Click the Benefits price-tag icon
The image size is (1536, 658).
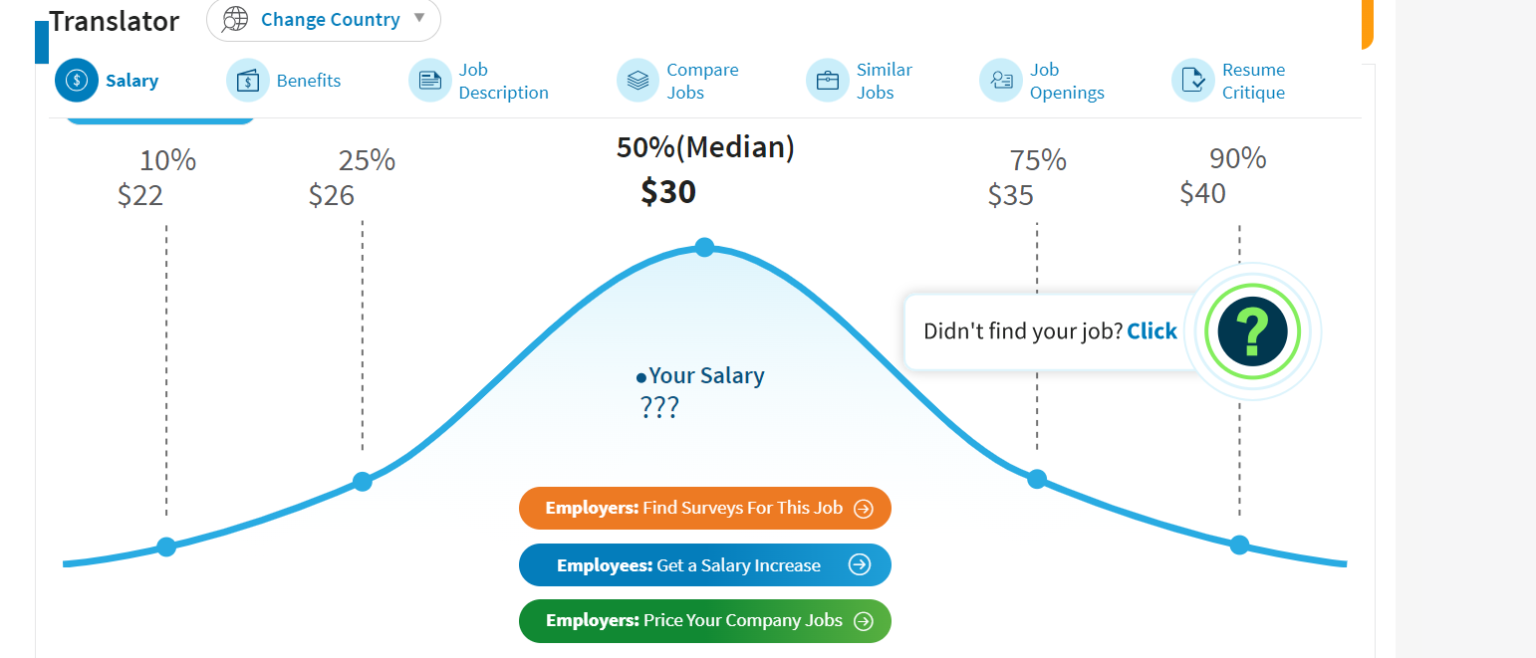[x=248, y=80]
